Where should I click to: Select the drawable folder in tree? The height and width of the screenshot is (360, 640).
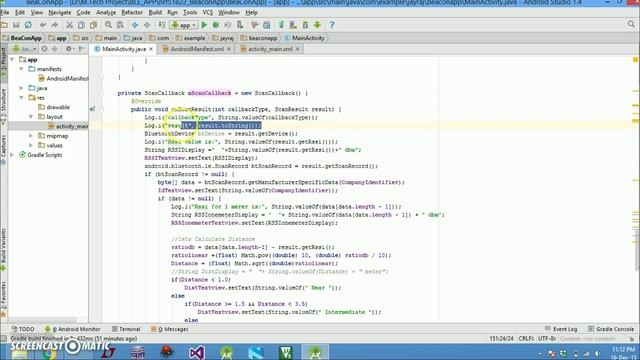[54, 107]
